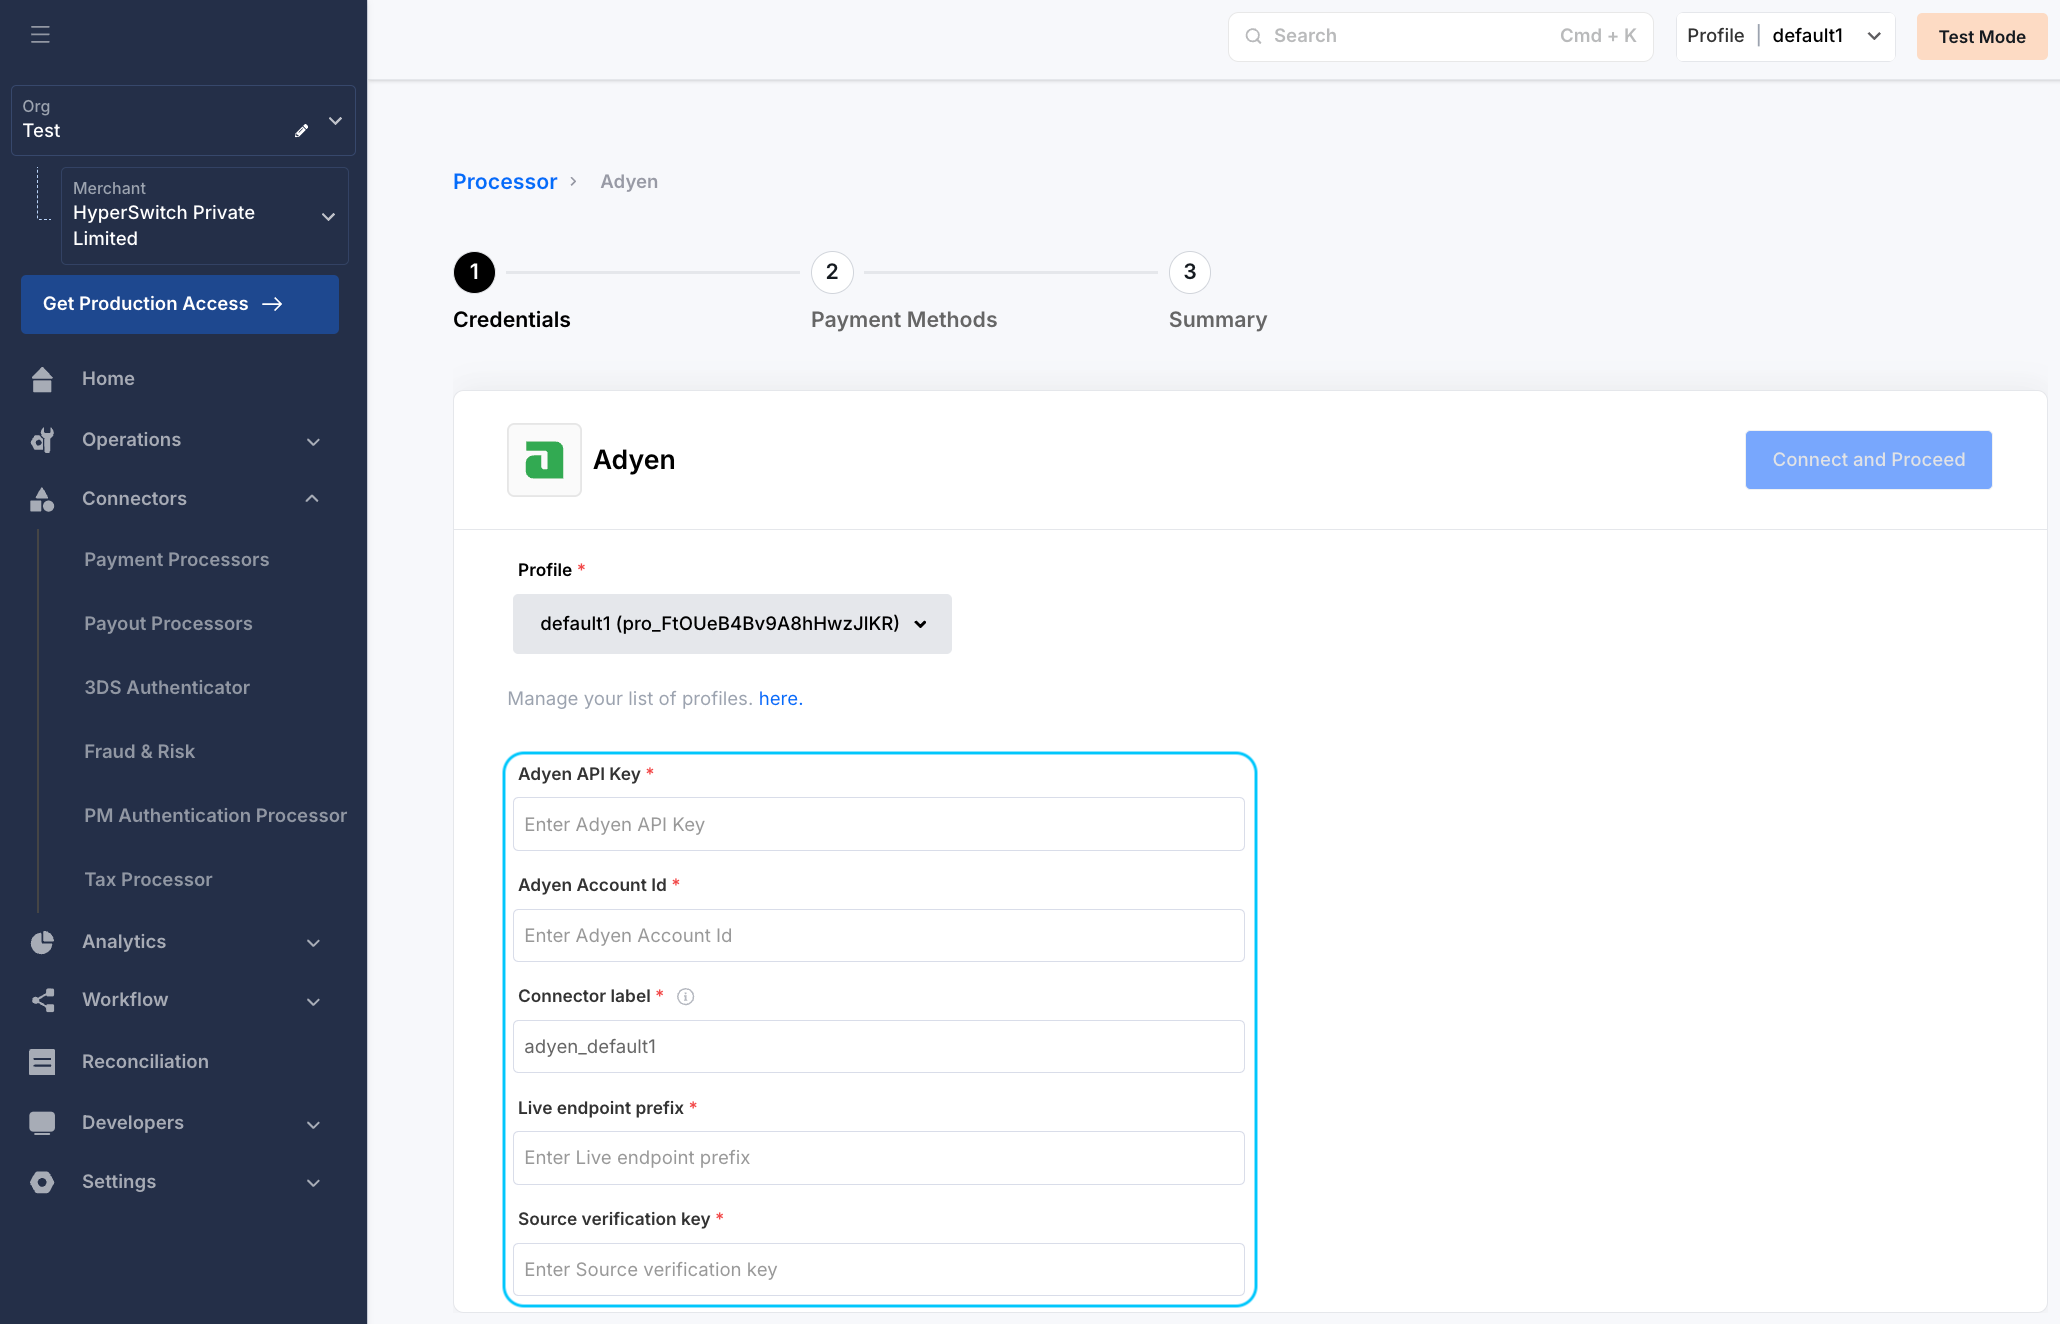
Task: Click the search magnifier icon
Action: pos(1253,36)
